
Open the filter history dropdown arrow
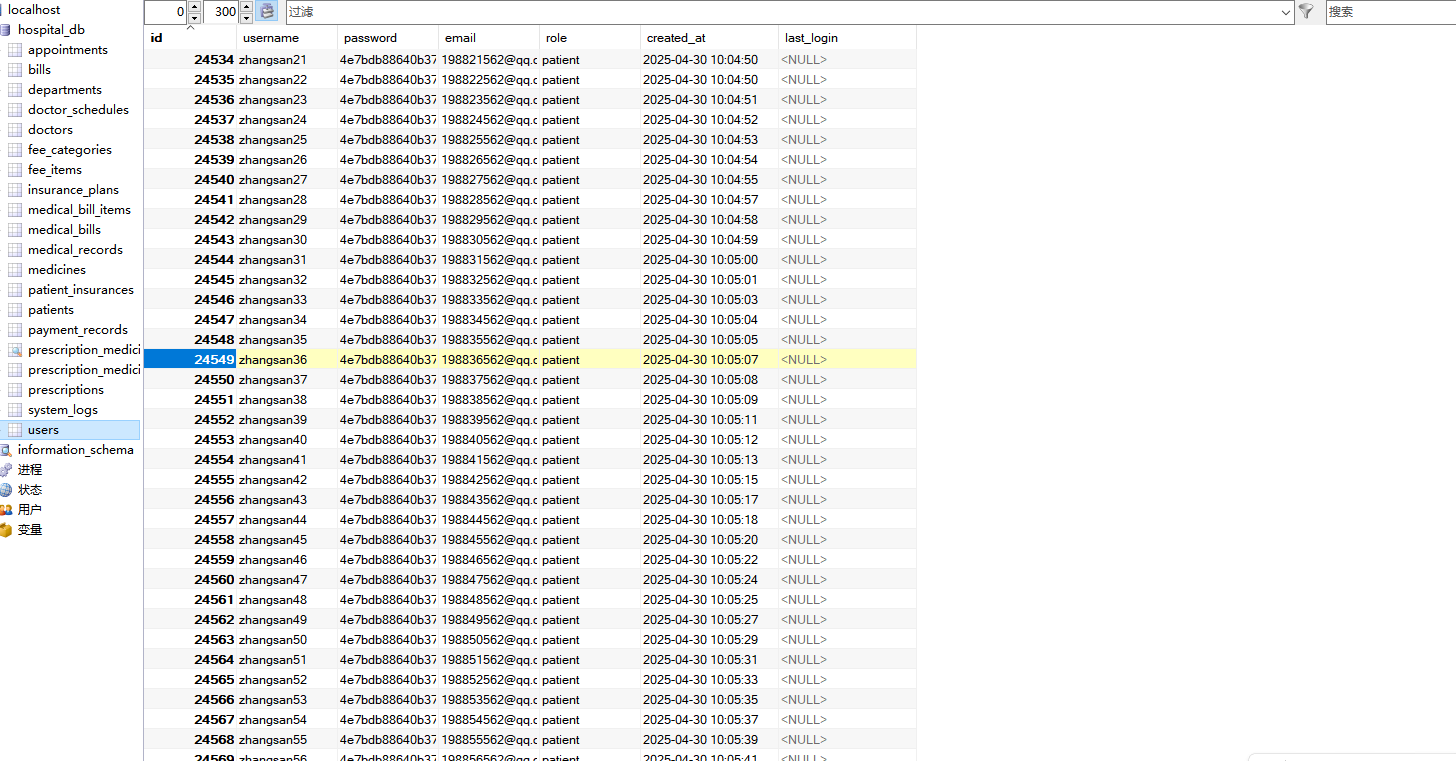(1286, 12)
